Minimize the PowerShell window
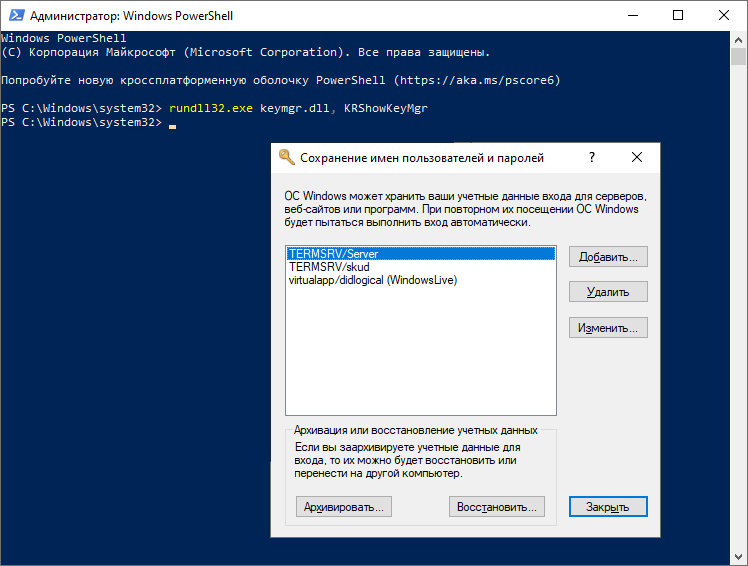 (633, 15)
